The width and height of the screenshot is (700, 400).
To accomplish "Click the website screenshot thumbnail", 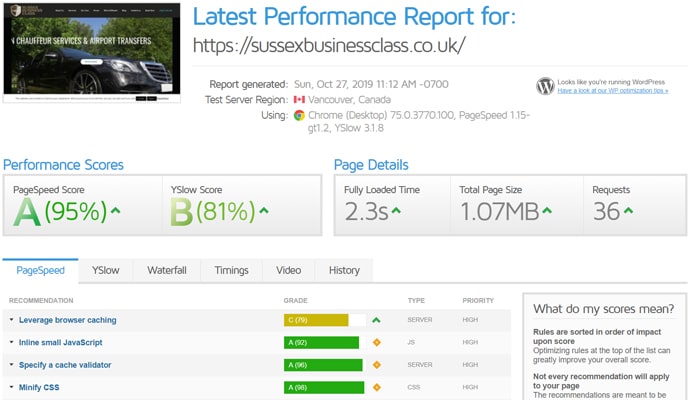I will (x=92, y=53).
